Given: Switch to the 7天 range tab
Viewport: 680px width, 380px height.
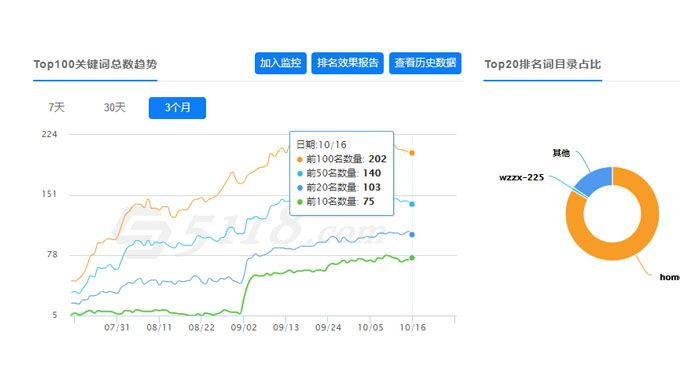Looking at the screenshot, I should click(x=56, y=108).
